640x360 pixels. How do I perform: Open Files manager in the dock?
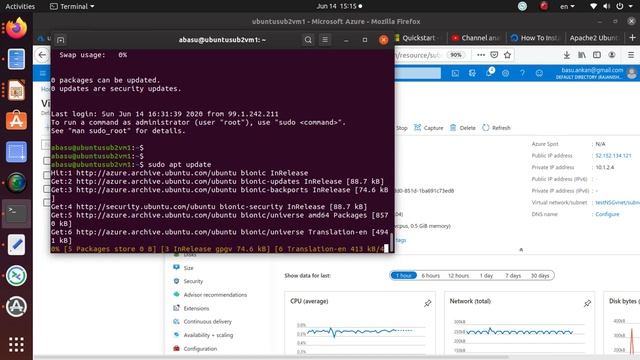coord(16,59)
